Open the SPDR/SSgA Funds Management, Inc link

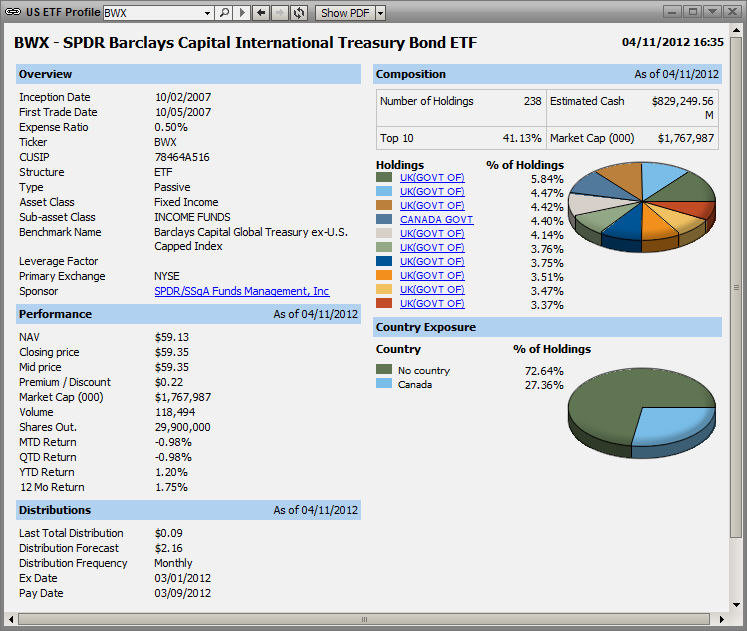click(242, 291)
